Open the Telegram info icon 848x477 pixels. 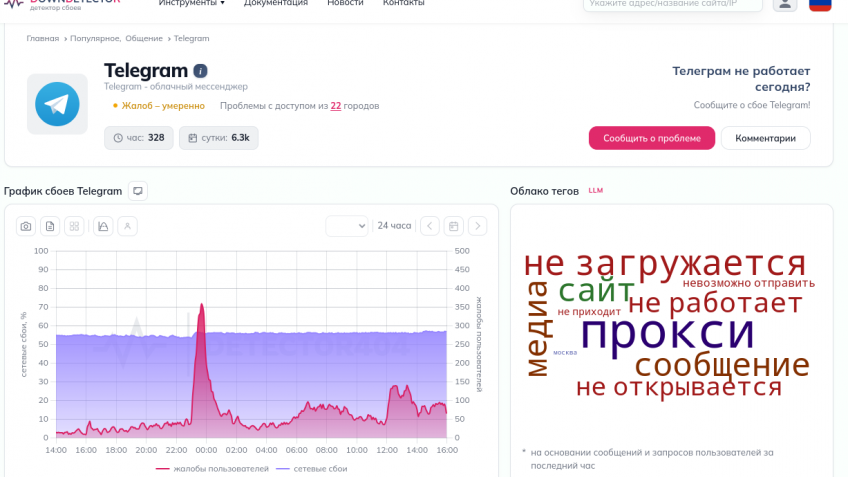200,71
